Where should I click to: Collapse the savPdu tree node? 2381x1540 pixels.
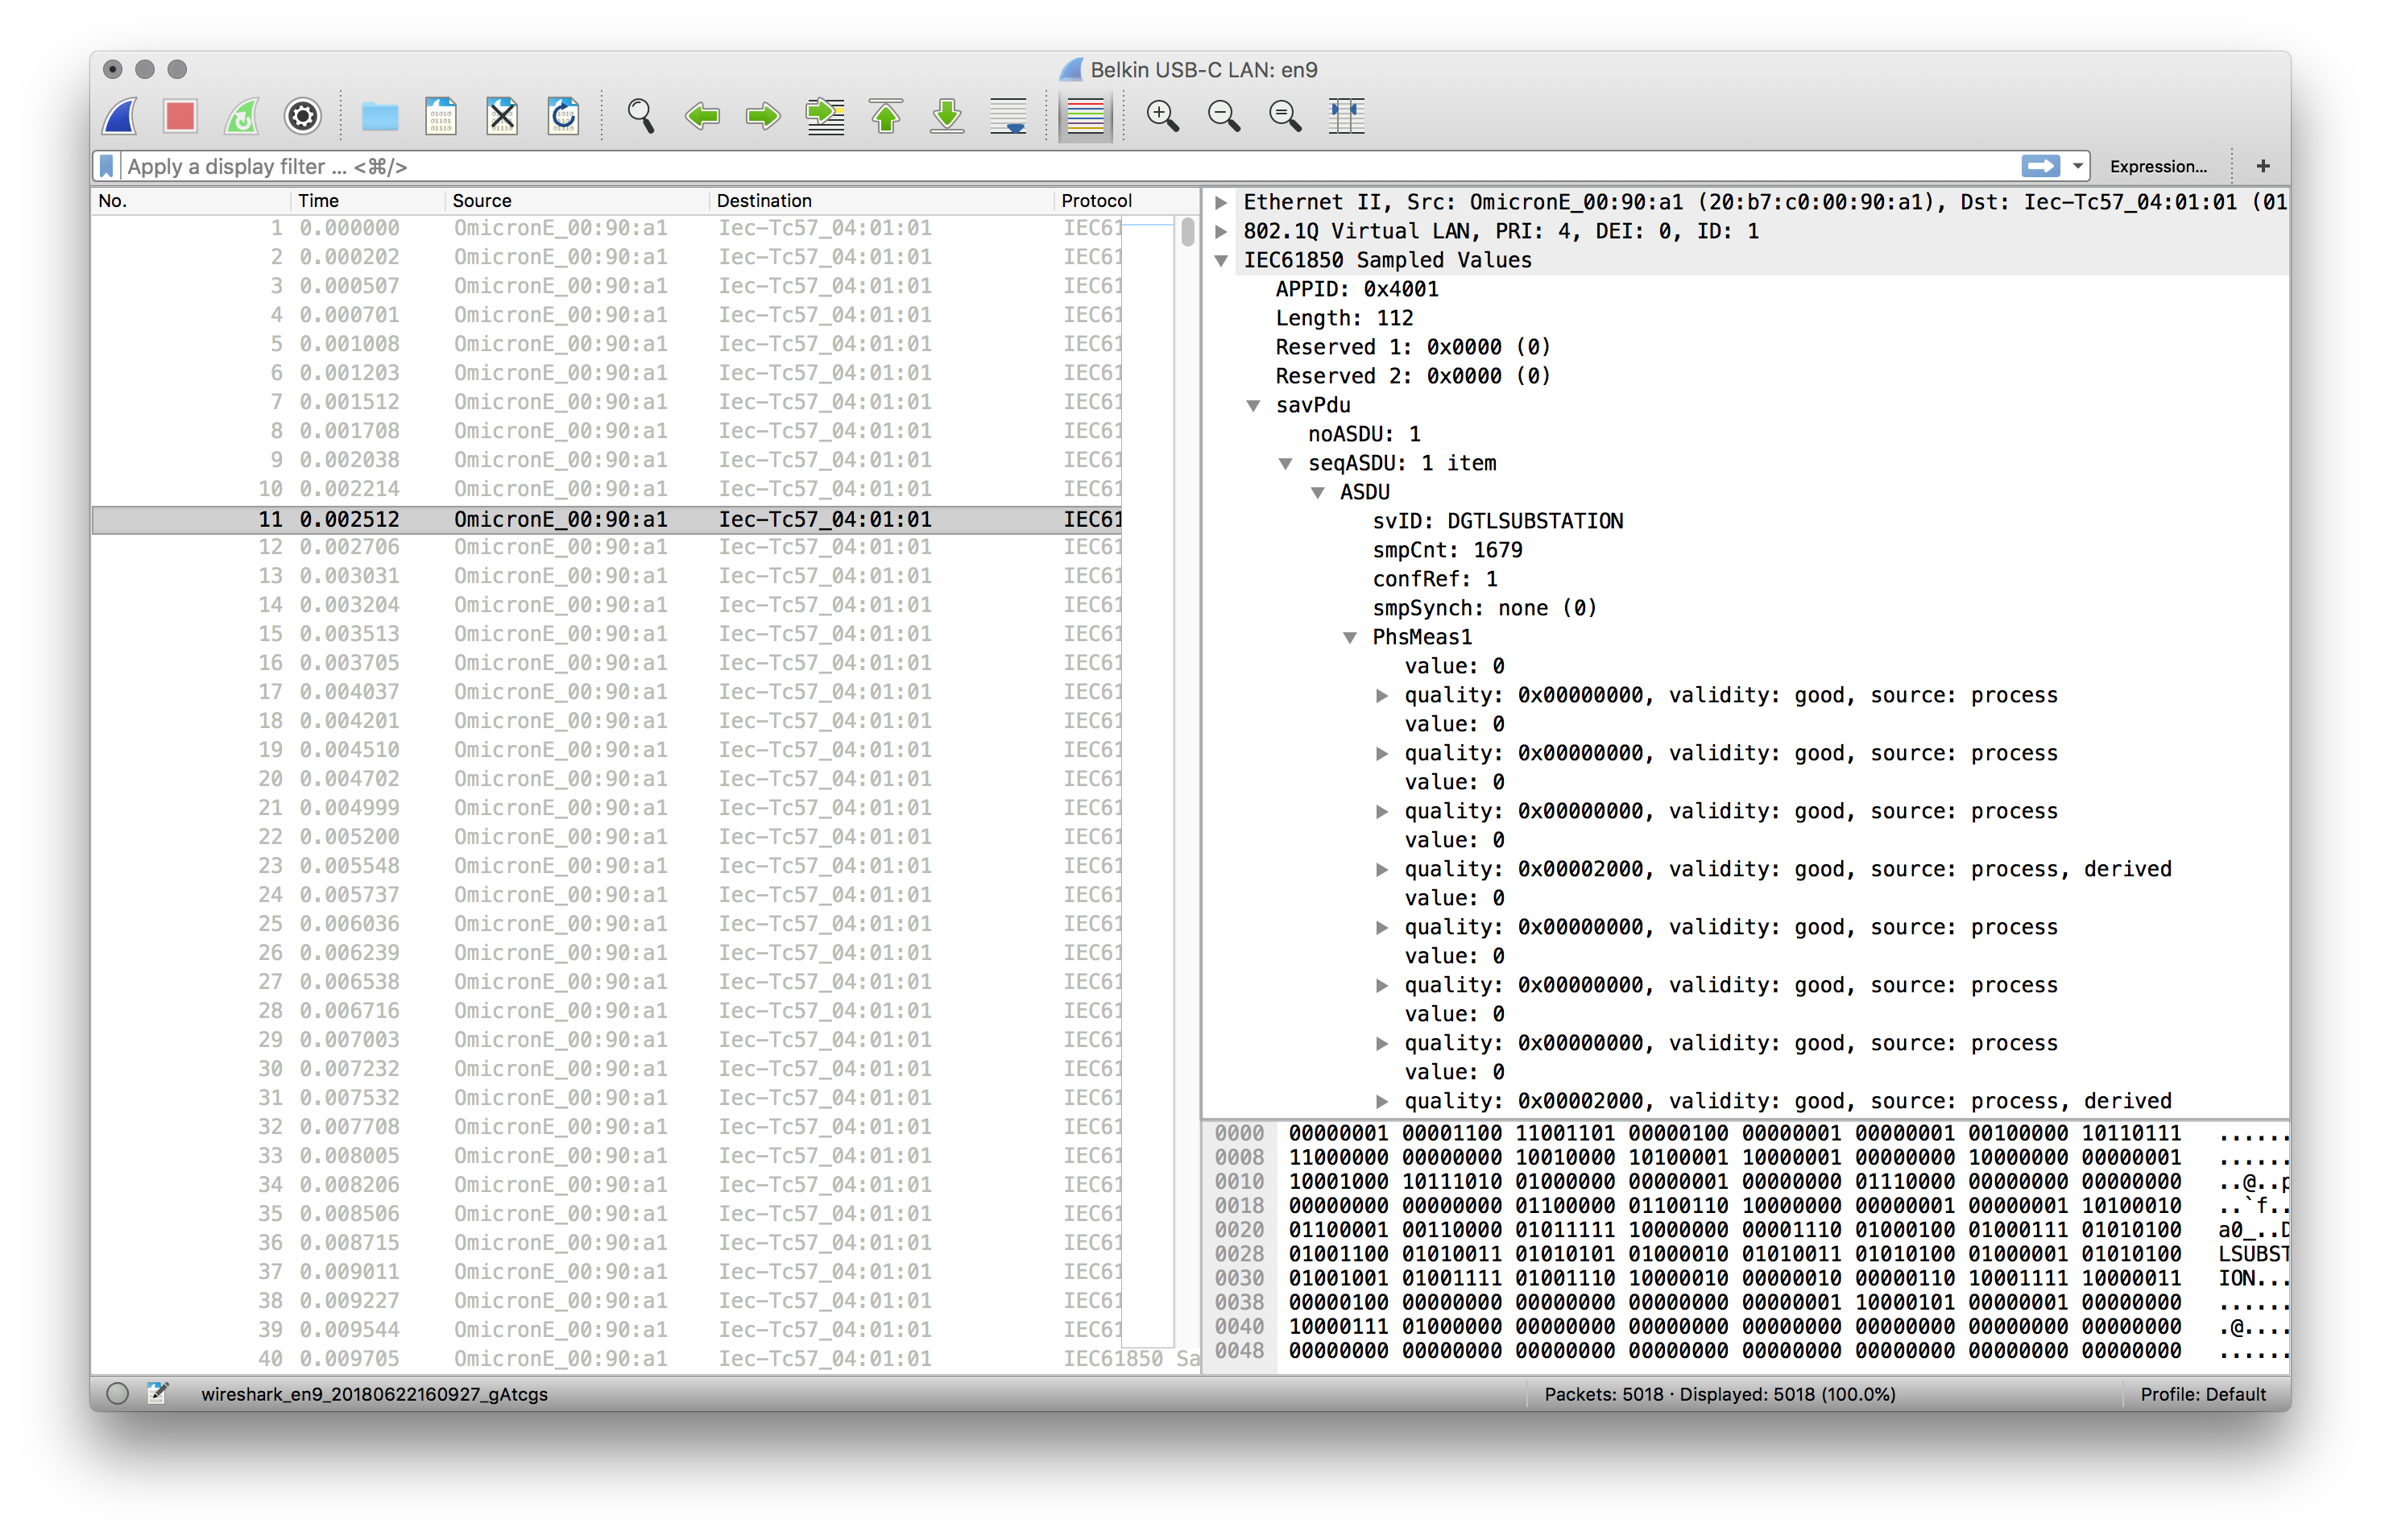(x=1253, y=406)
